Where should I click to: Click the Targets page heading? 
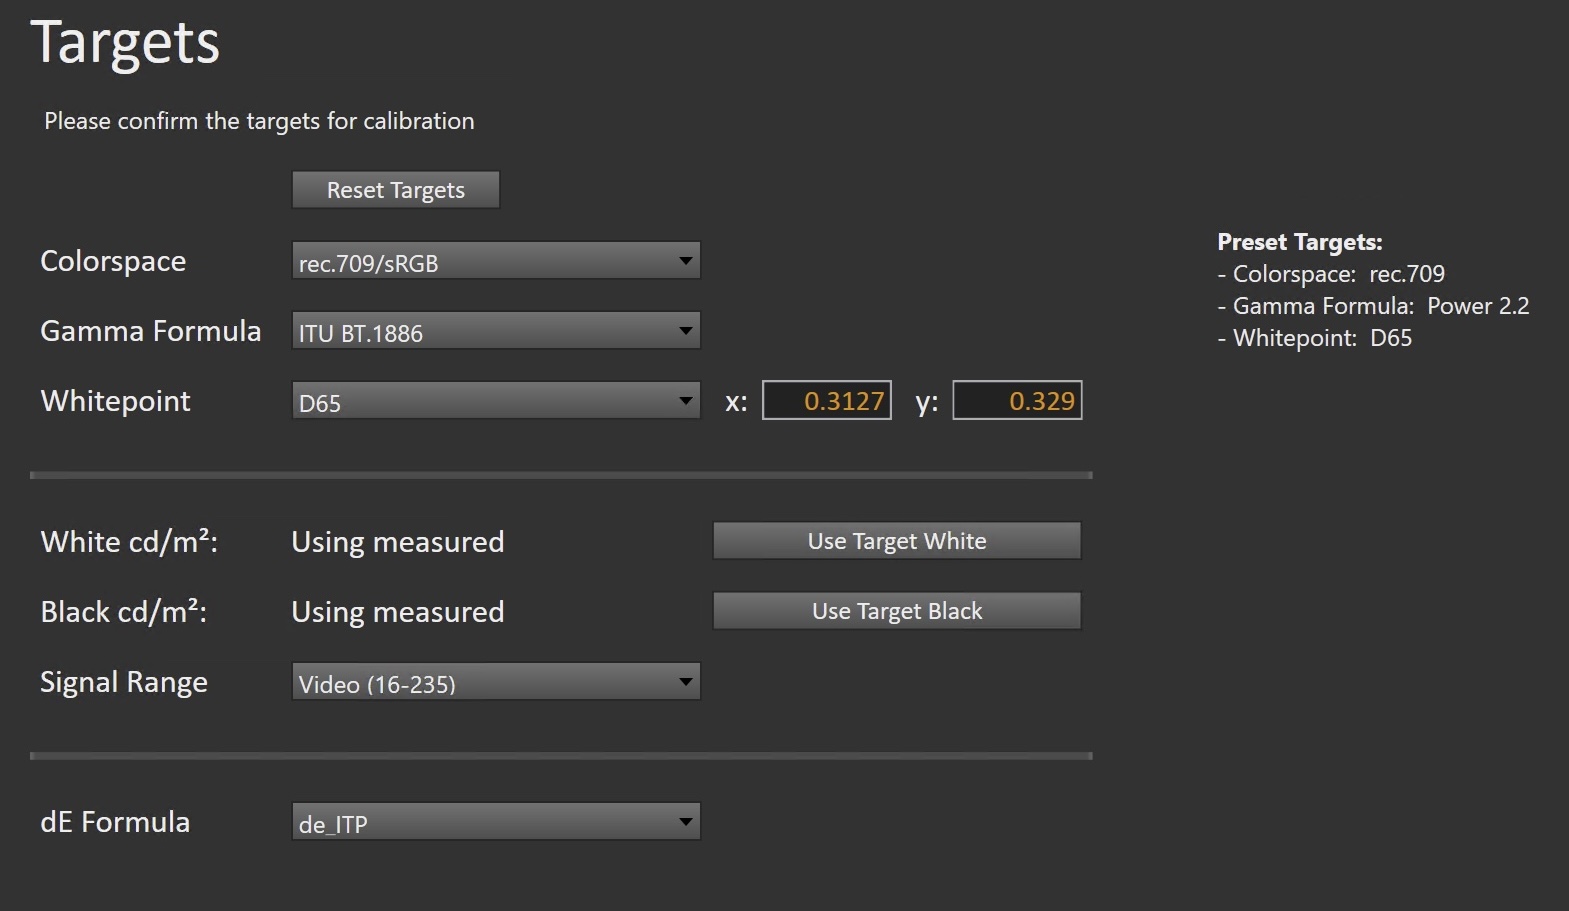point(125,43)
